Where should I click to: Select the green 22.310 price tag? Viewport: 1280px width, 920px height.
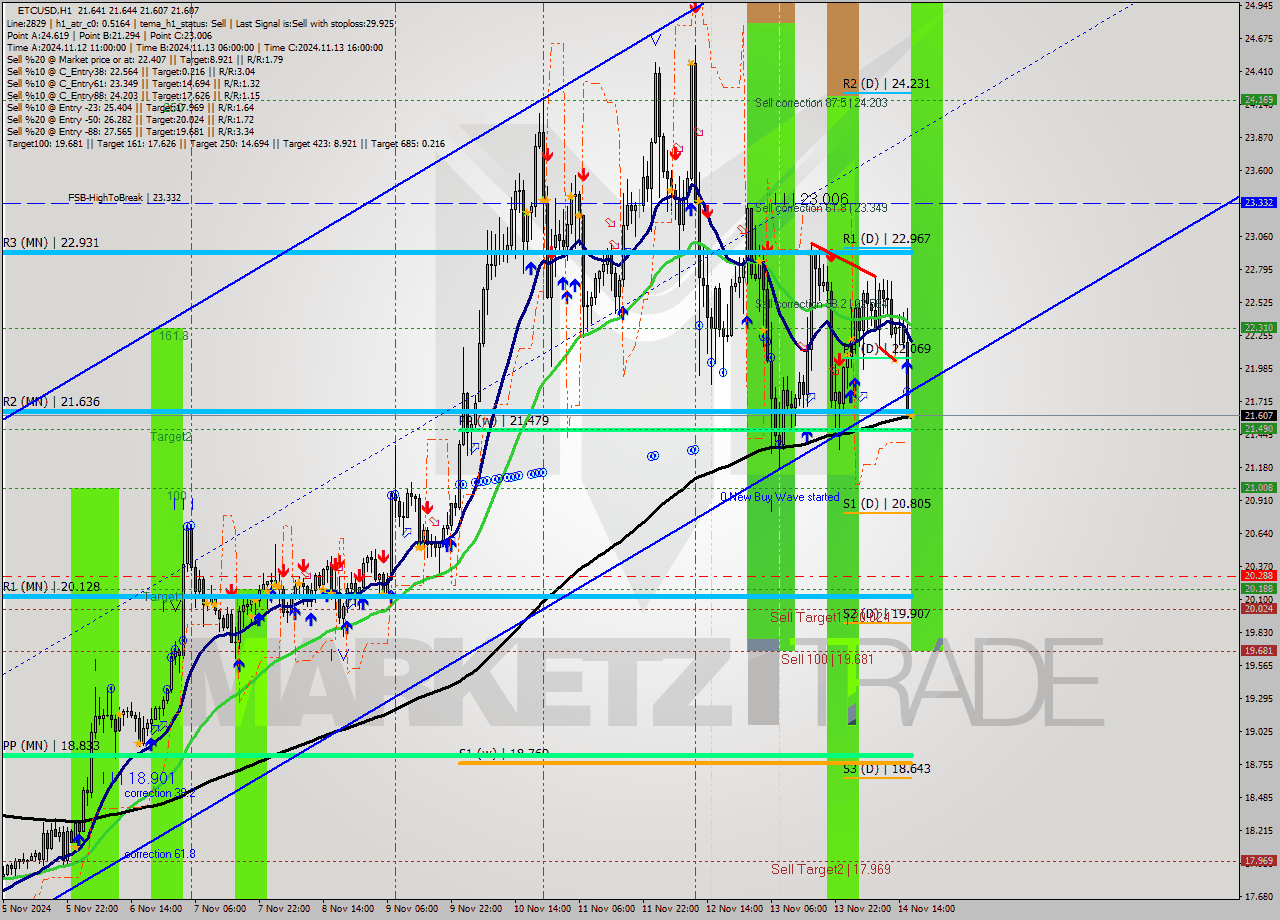coord(1258,327)
